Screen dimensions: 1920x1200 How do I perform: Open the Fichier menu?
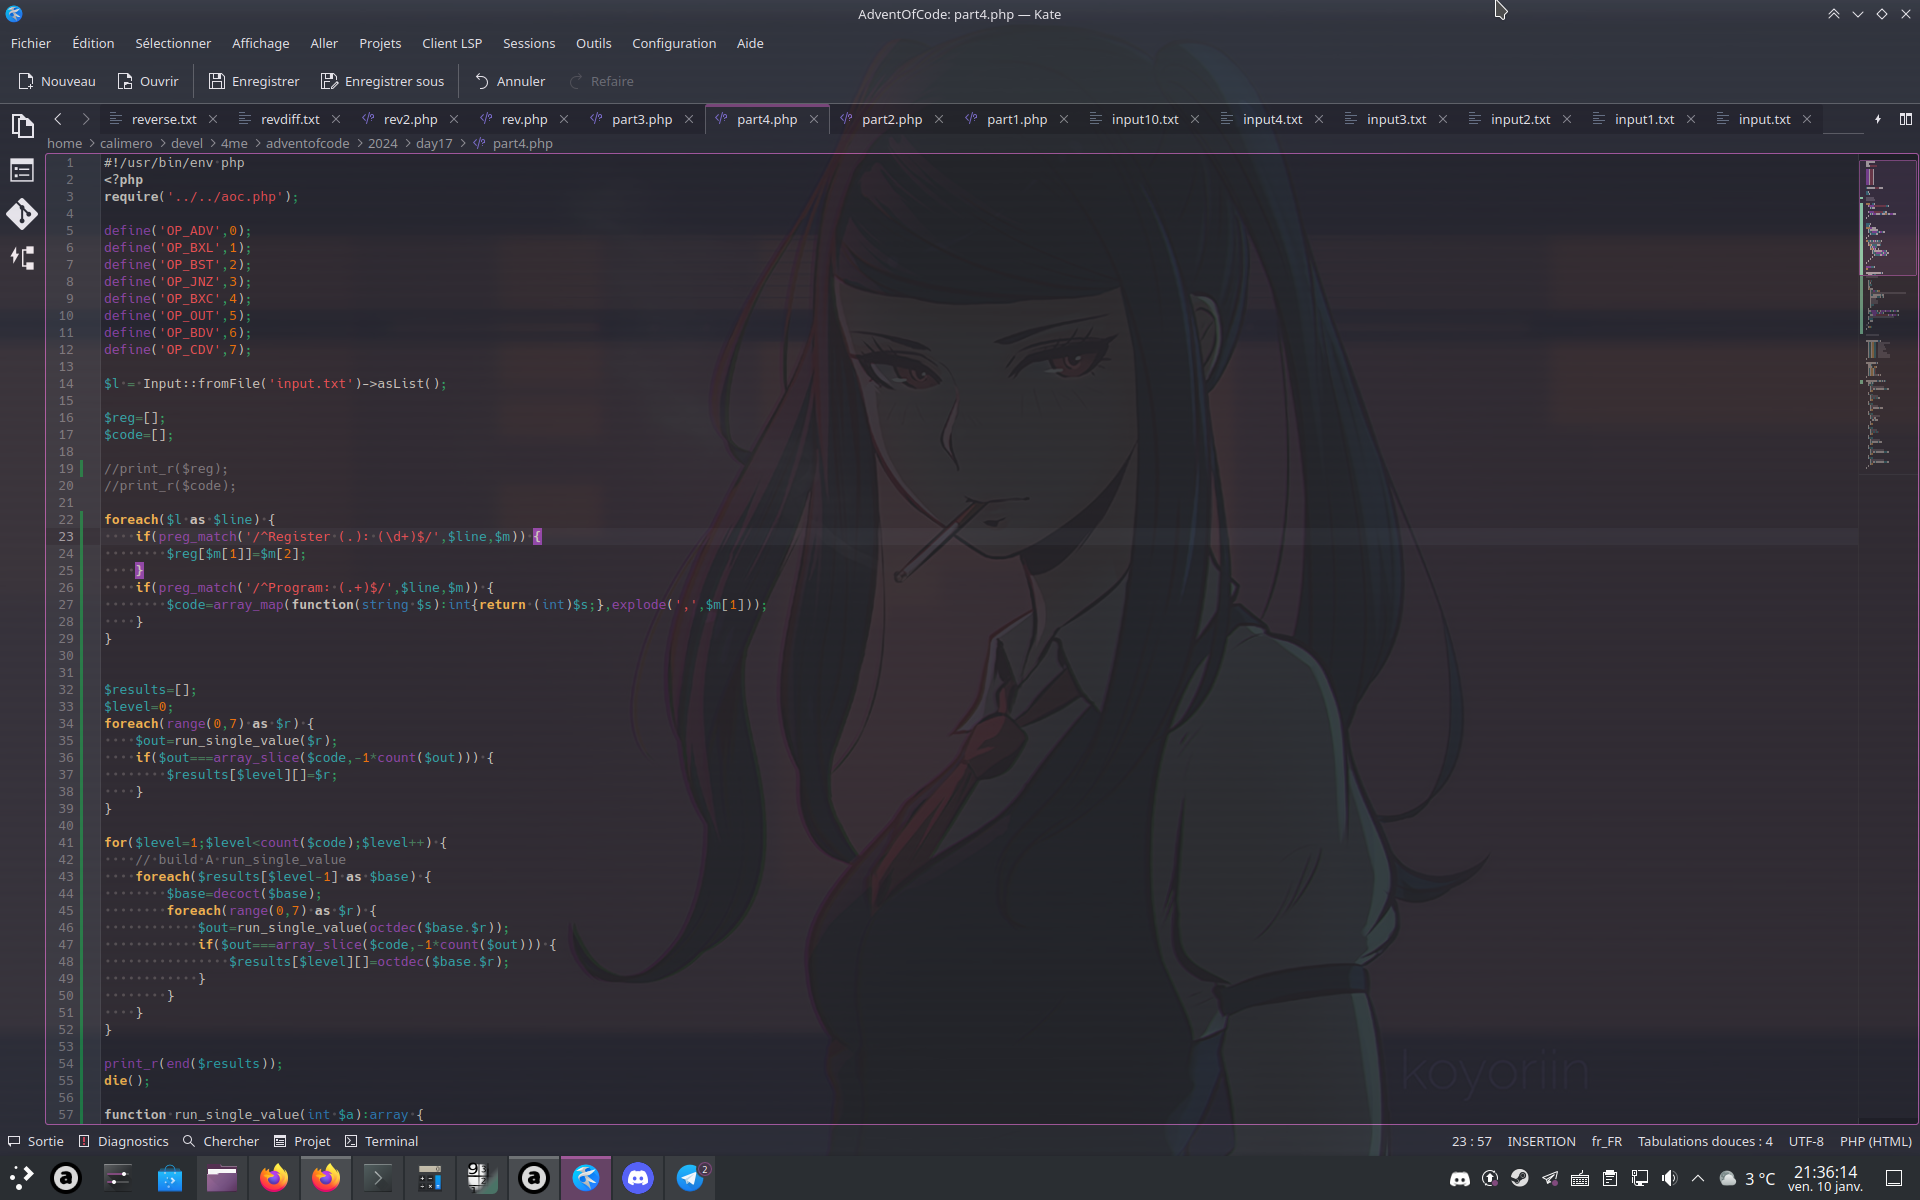(x=31, y=43)
